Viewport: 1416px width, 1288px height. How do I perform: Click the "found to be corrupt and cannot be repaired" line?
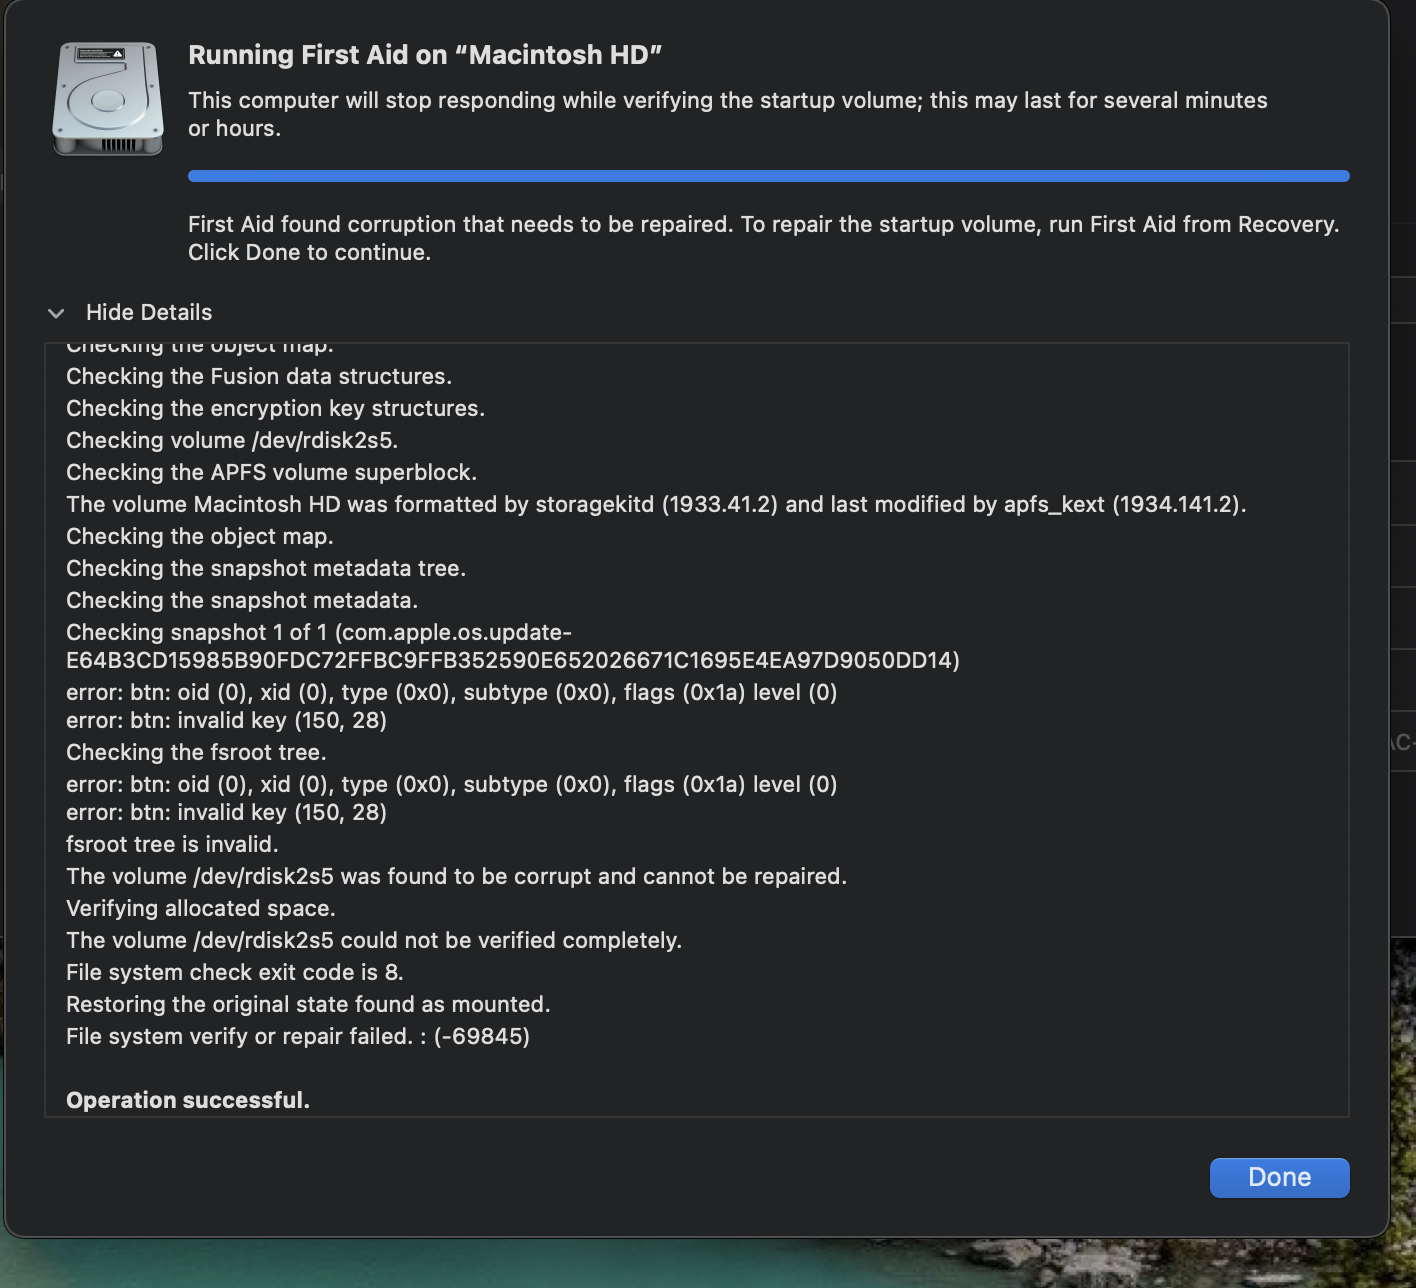[x=456, y=876]
